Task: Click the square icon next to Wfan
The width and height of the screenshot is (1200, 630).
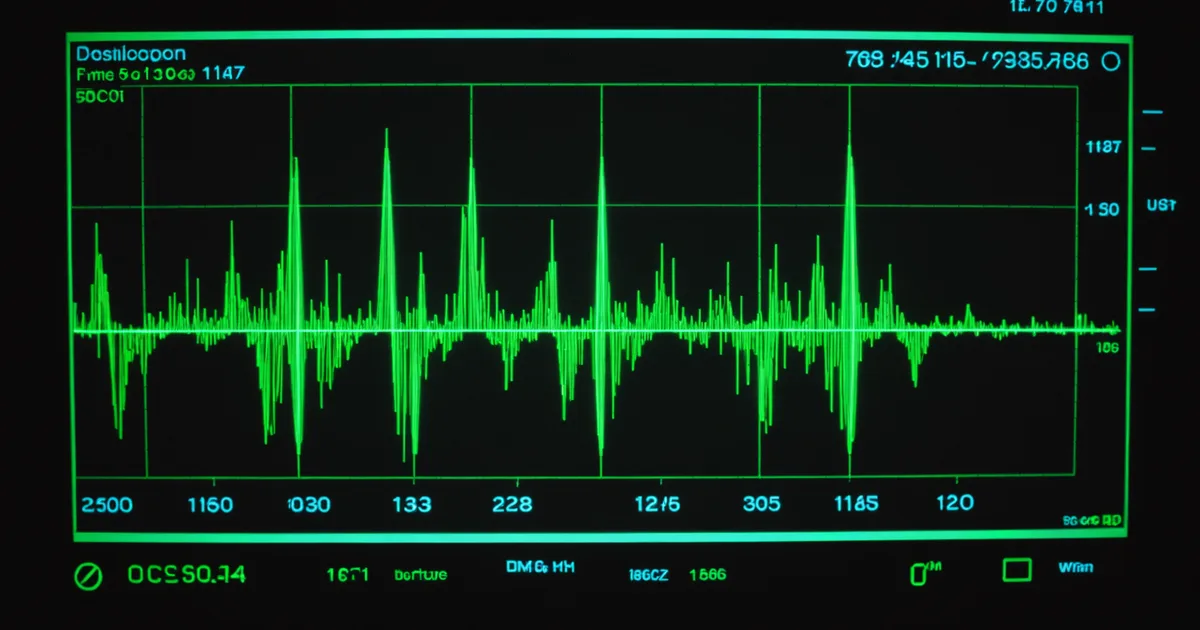Action: point(1017,570)
